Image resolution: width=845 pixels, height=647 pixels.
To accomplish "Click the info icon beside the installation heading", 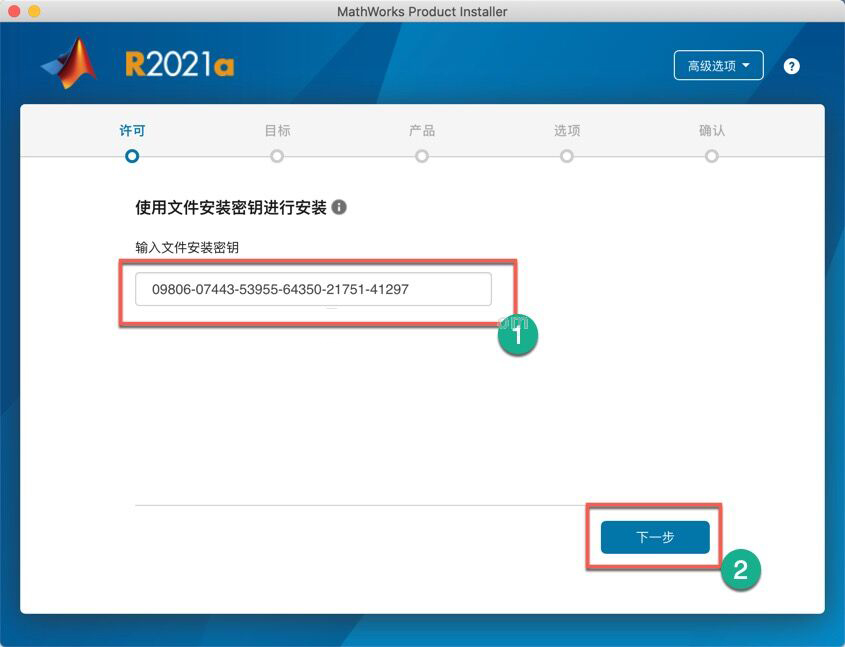I will coord(339,207).
